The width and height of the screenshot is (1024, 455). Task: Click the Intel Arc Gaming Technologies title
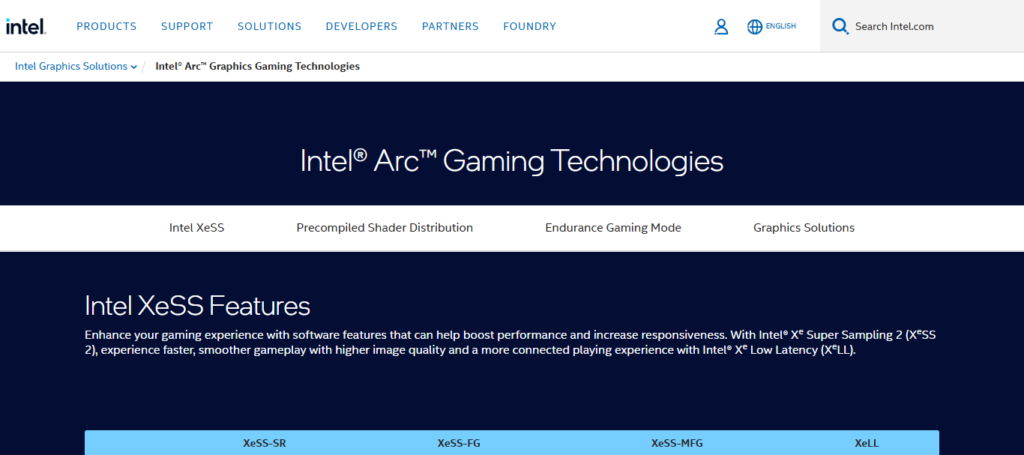point(512,161)
